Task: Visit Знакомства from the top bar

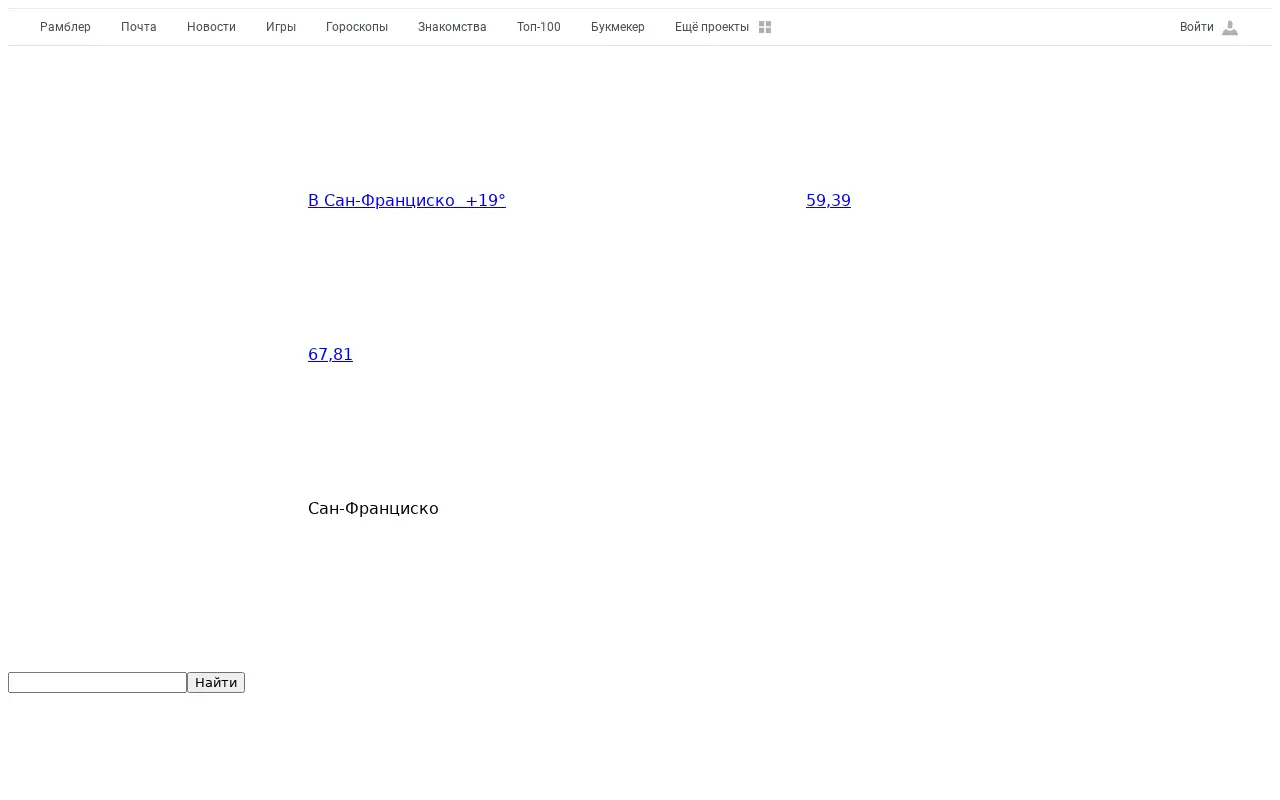Action: pyautogui.click(x=452, y=27)
